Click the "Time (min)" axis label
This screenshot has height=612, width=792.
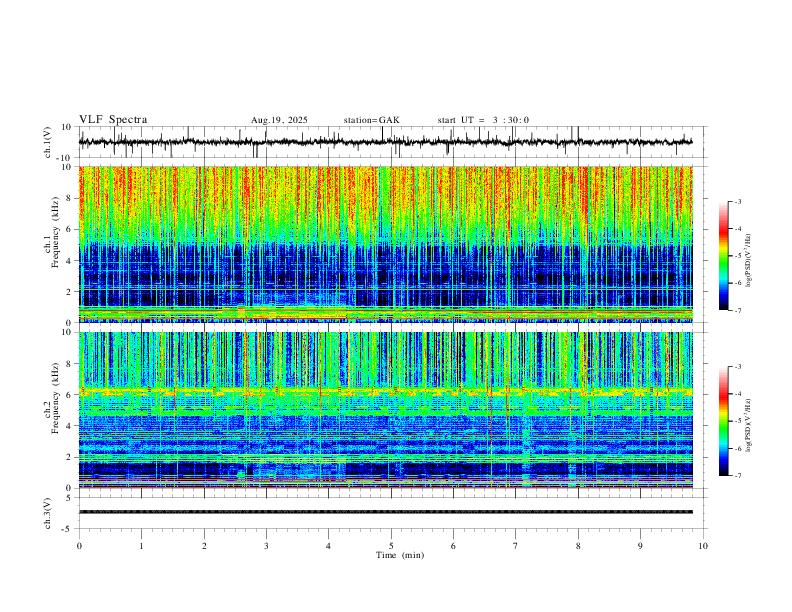[x=400, y=555]
